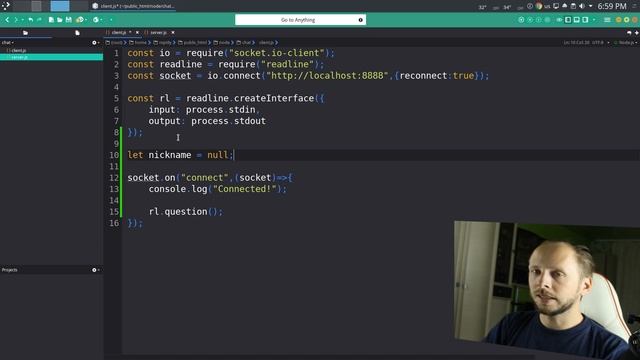Viewport: 640px width, 360px height.
Task: Click the Projects panel header
Action: tap(9, 270)
